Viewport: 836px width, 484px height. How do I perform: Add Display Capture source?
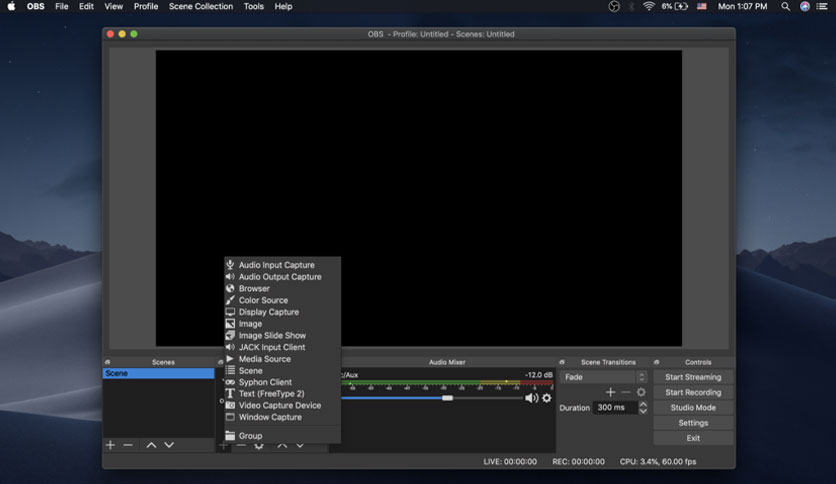(283, 312)
